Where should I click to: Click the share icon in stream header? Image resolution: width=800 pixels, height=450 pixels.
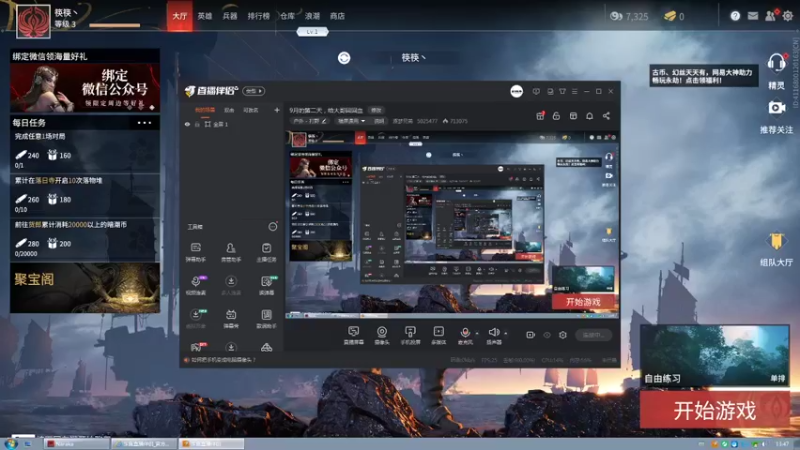point(606,116)
